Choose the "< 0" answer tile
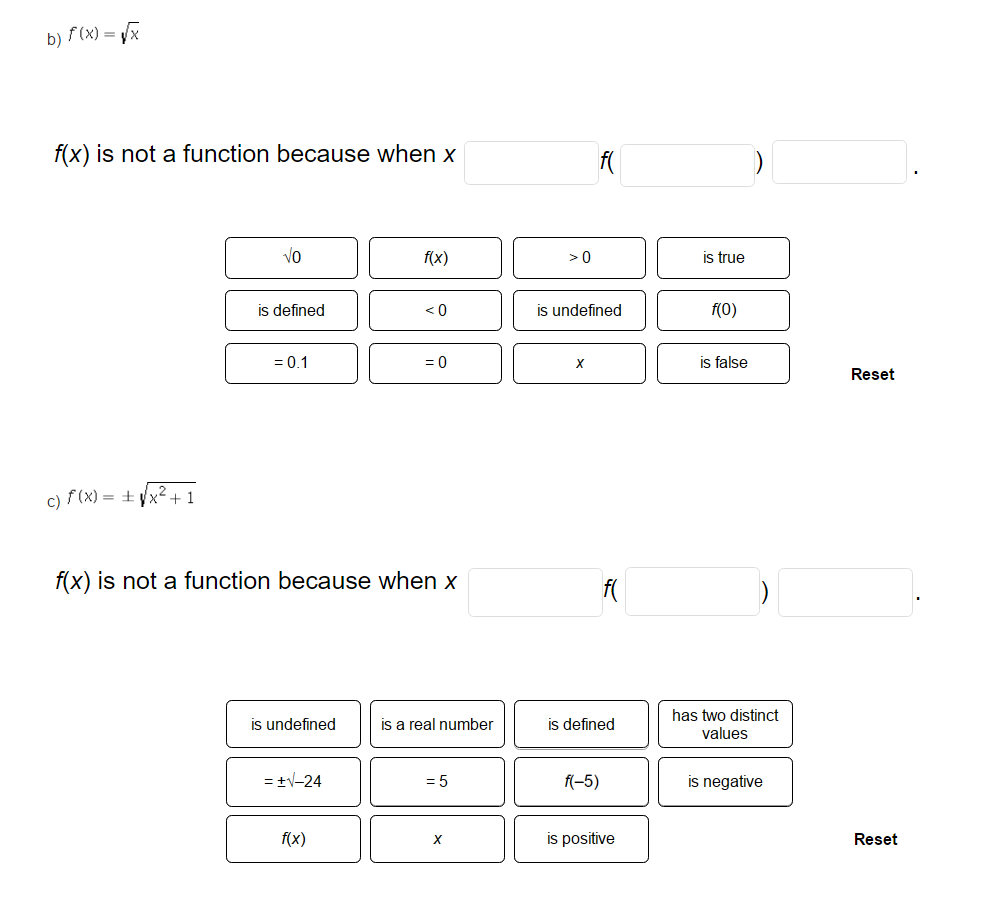Image resolution: width=984 pixels, height=905 pixels. pyautogui.click(x=435, y=310)
